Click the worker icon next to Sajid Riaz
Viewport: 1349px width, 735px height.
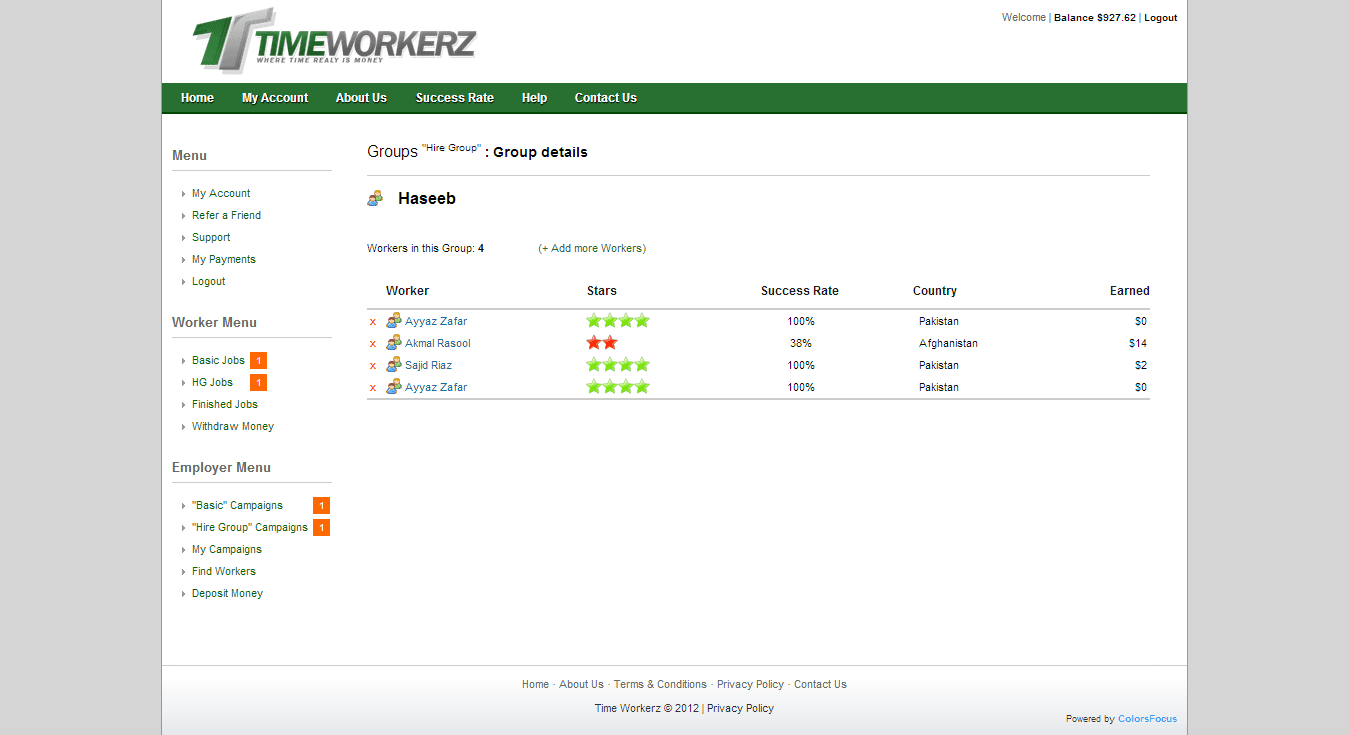coord(394,365)
